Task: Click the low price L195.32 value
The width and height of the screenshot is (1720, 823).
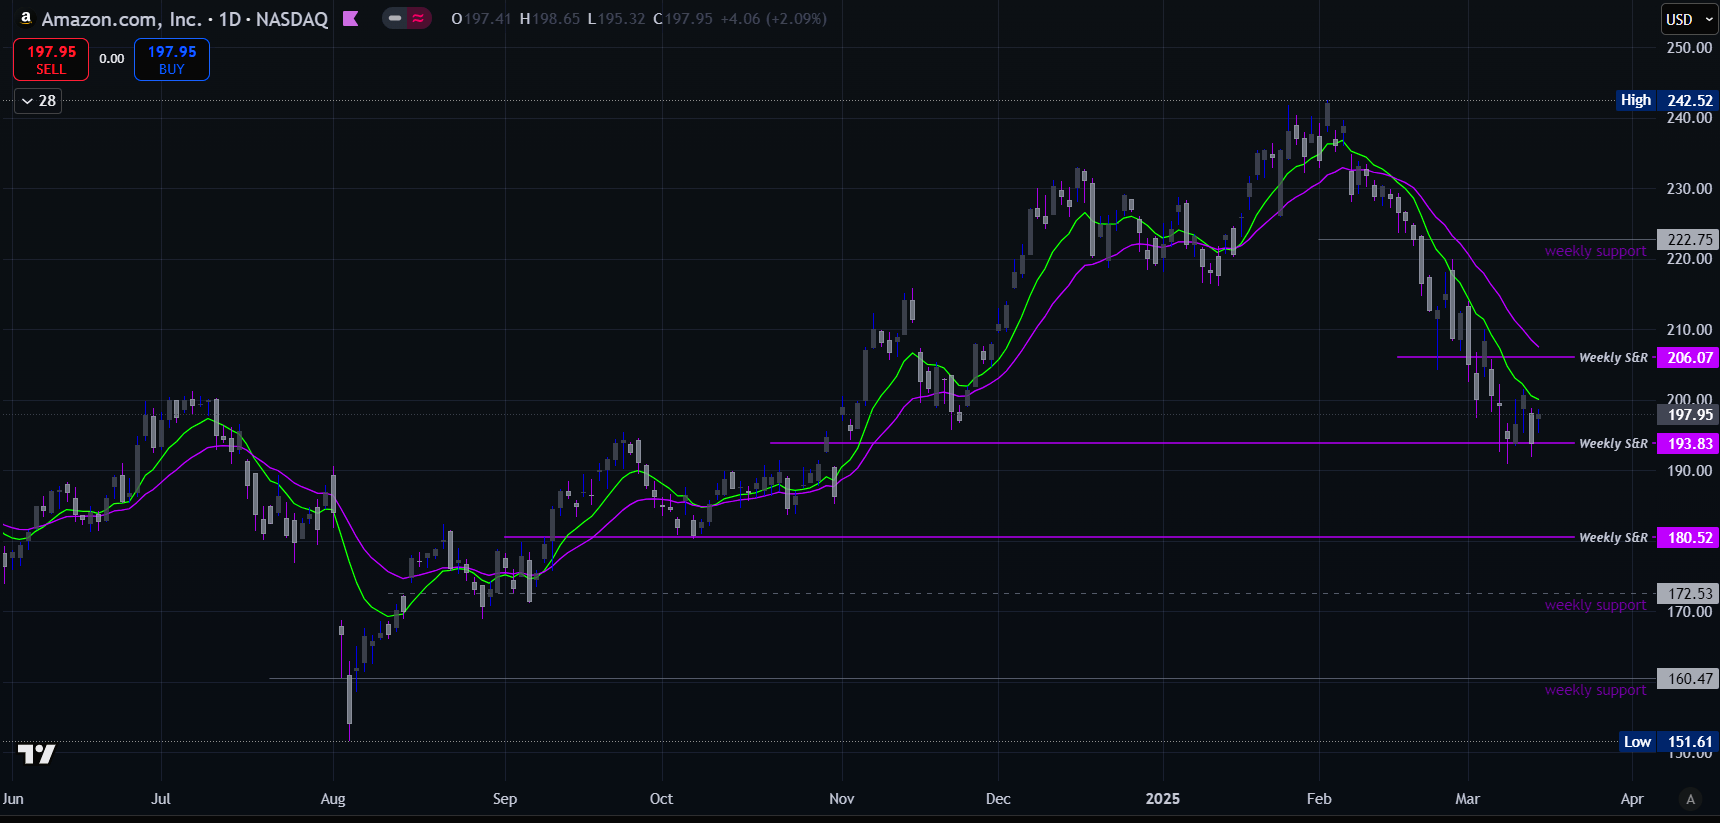Action: tap(616, 19)
